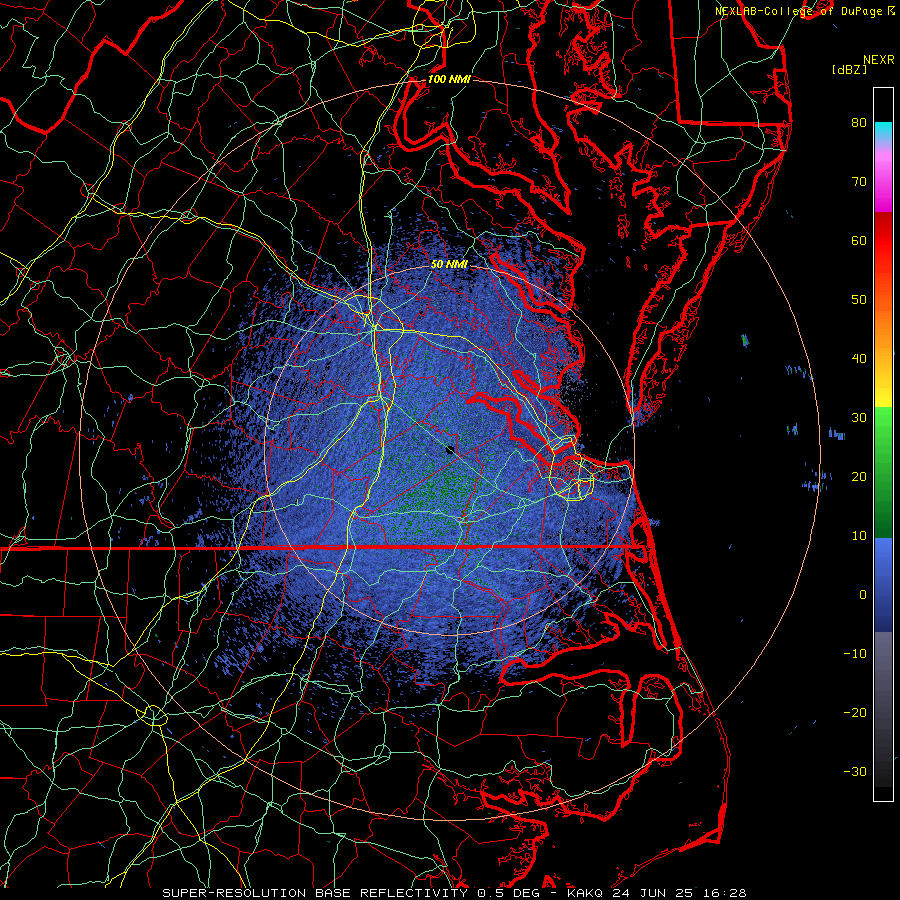Click the 70 dBZ scale value
Image resolution: width=900 pixels, height=900 pixels.
tap(859, 181)
